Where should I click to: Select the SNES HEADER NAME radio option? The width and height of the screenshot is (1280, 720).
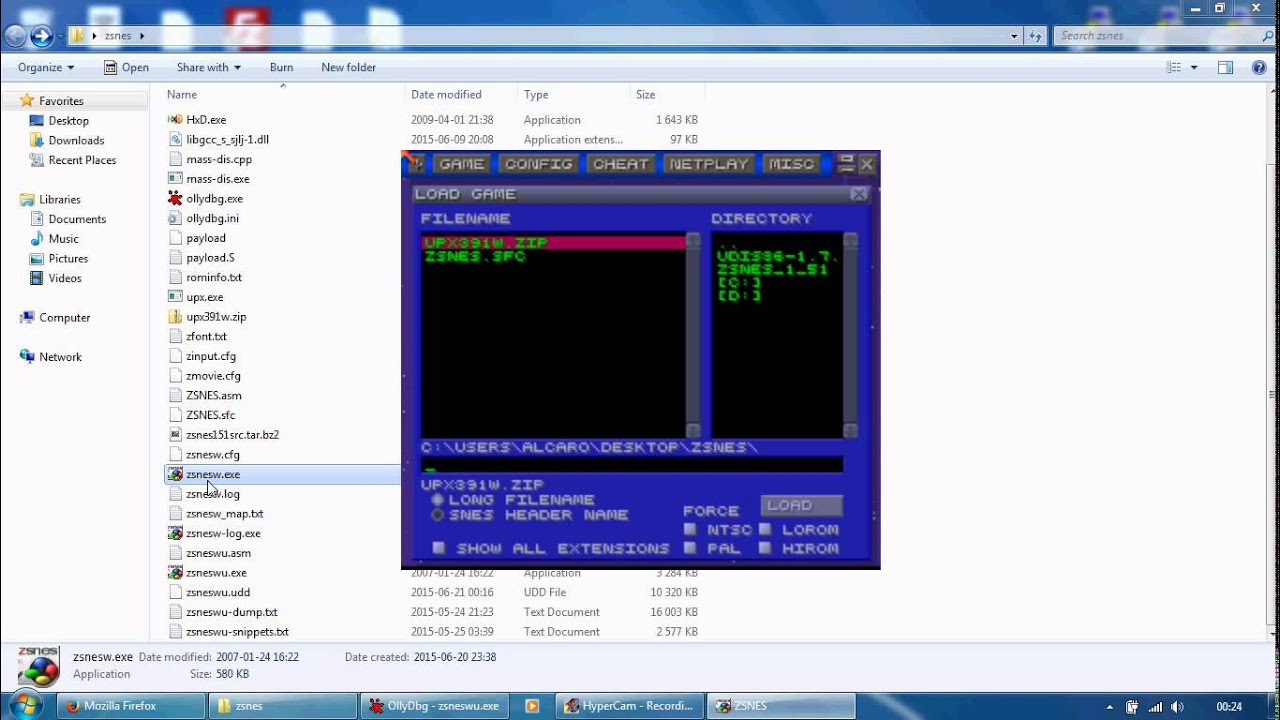(437, 515)
